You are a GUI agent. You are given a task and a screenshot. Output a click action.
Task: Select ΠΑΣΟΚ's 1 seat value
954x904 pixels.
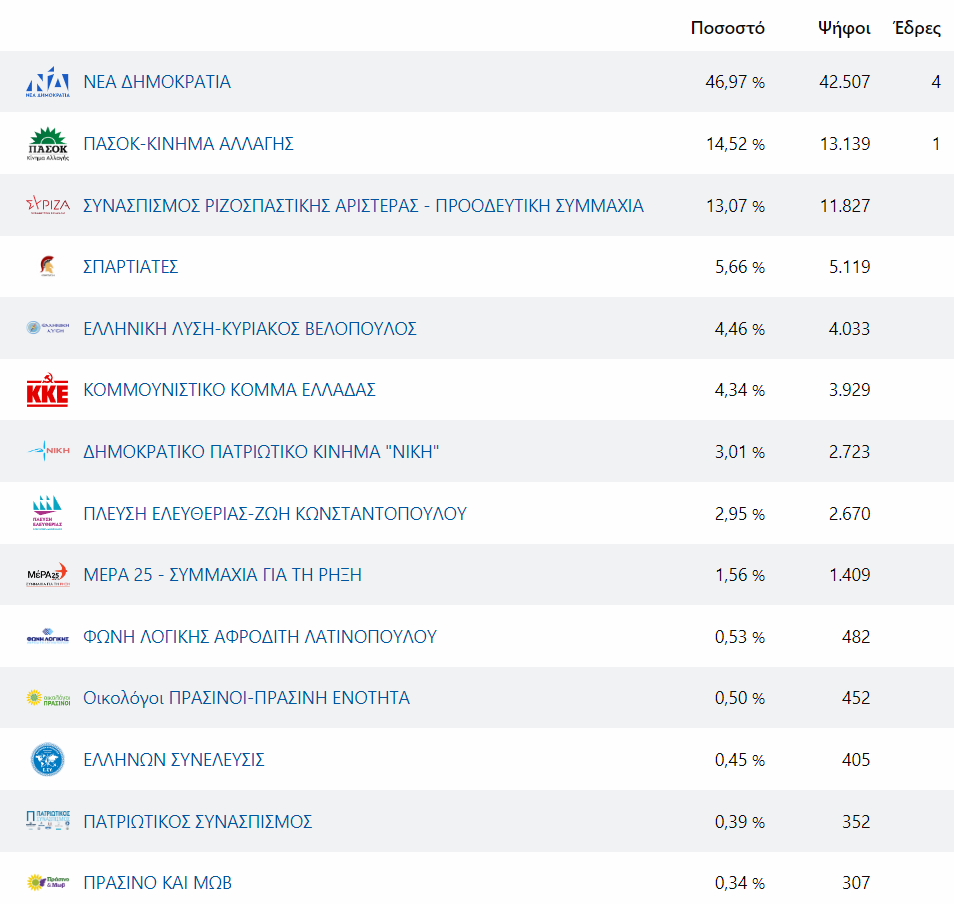tap(936, 144)
